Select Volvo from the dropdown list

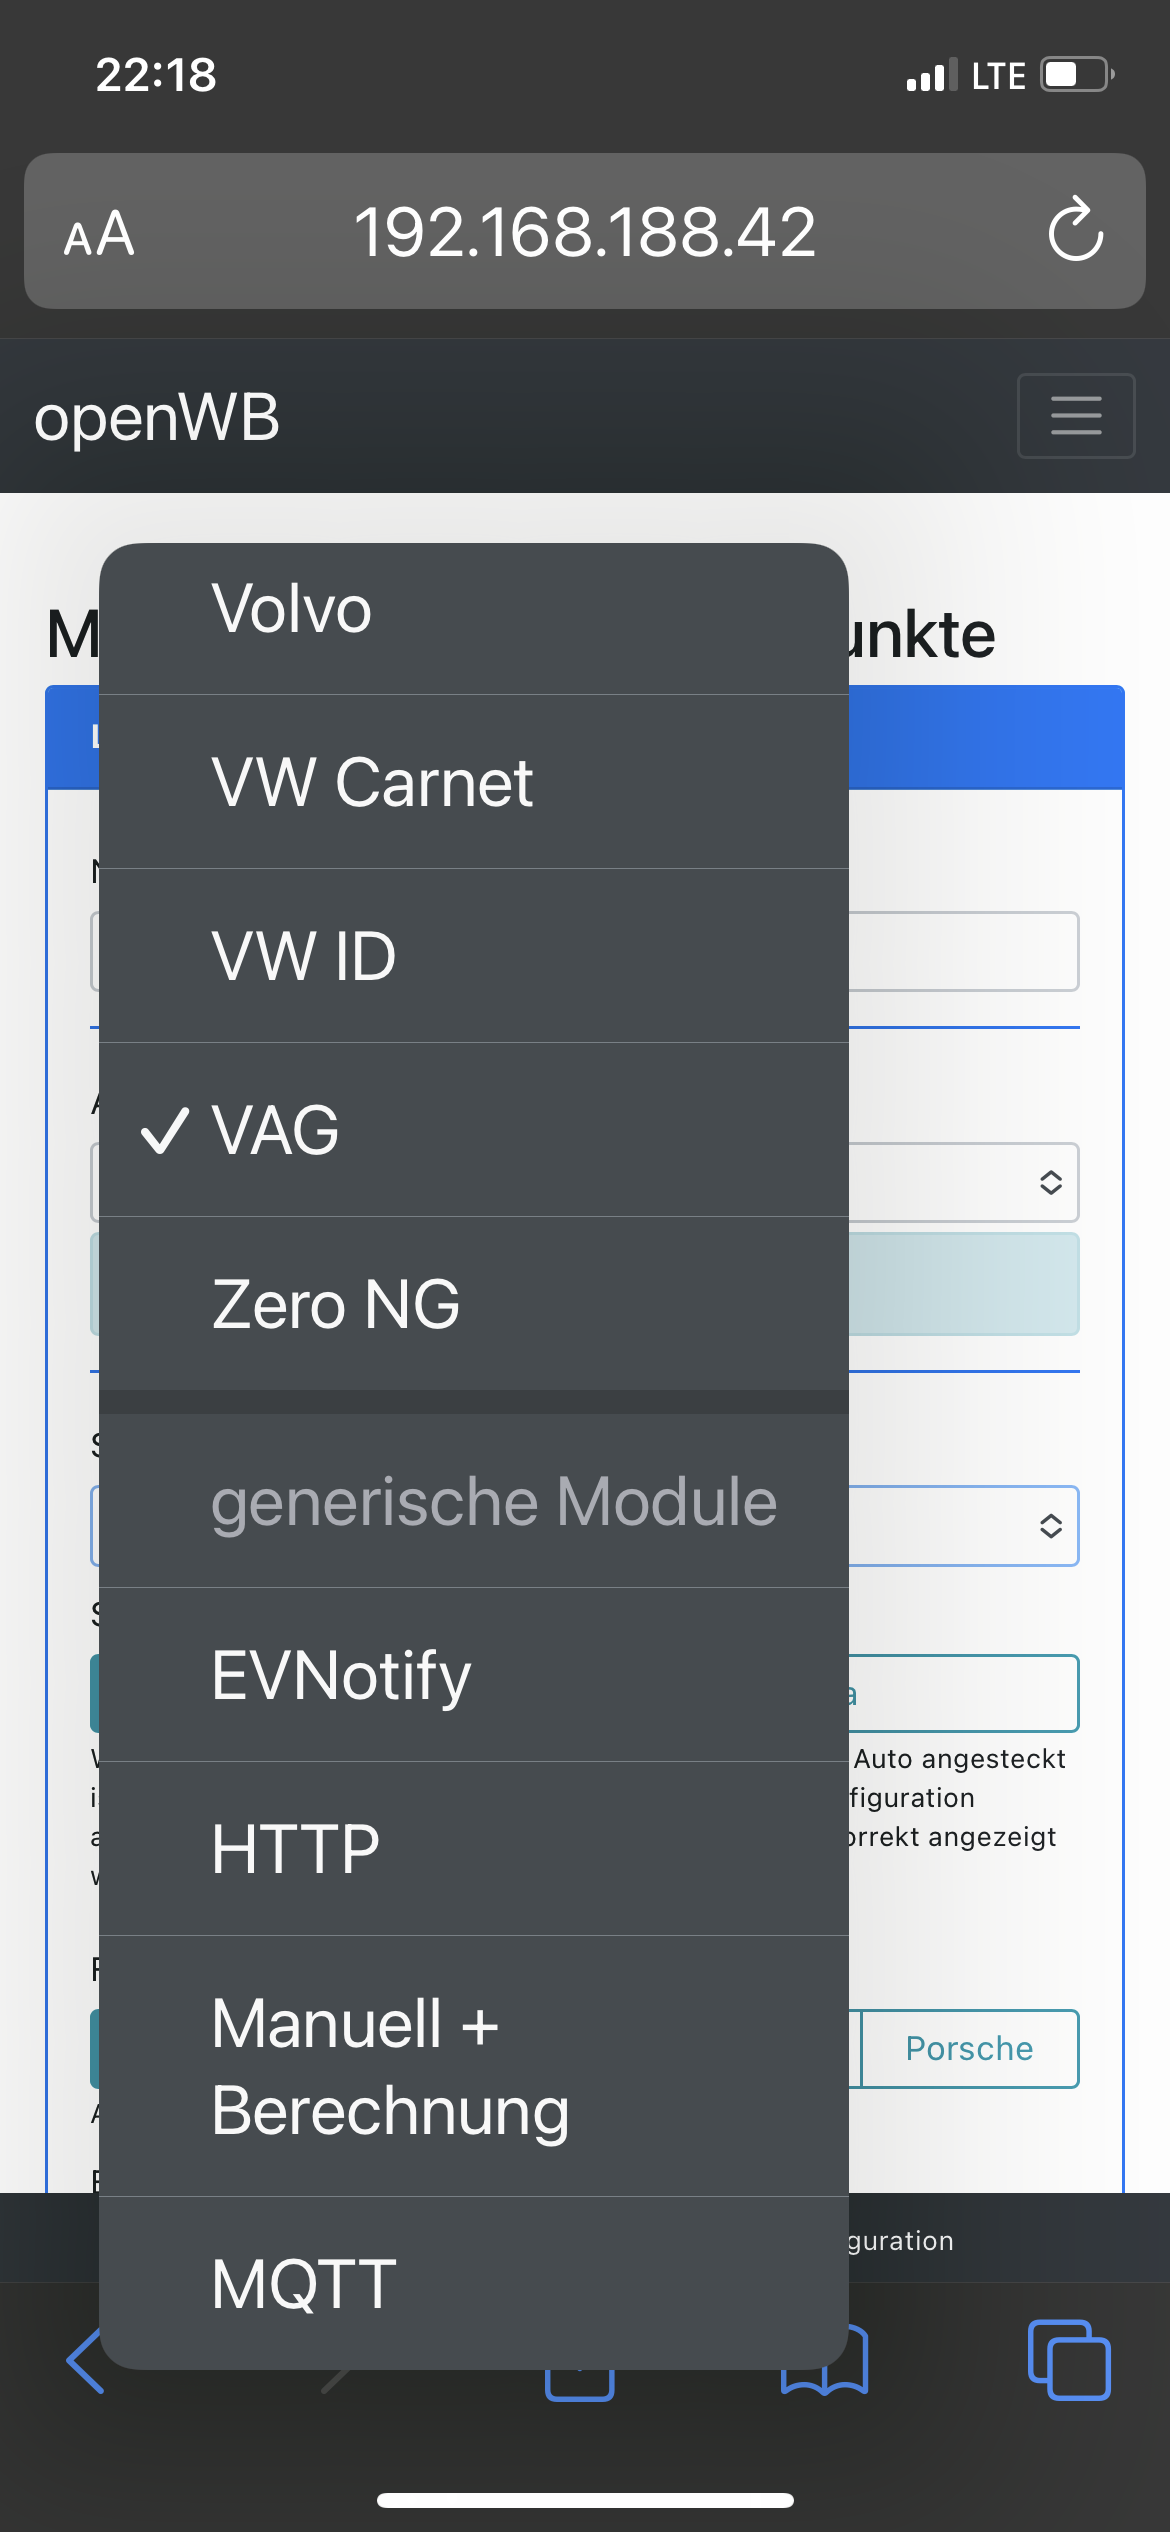[x=473, y=610]
